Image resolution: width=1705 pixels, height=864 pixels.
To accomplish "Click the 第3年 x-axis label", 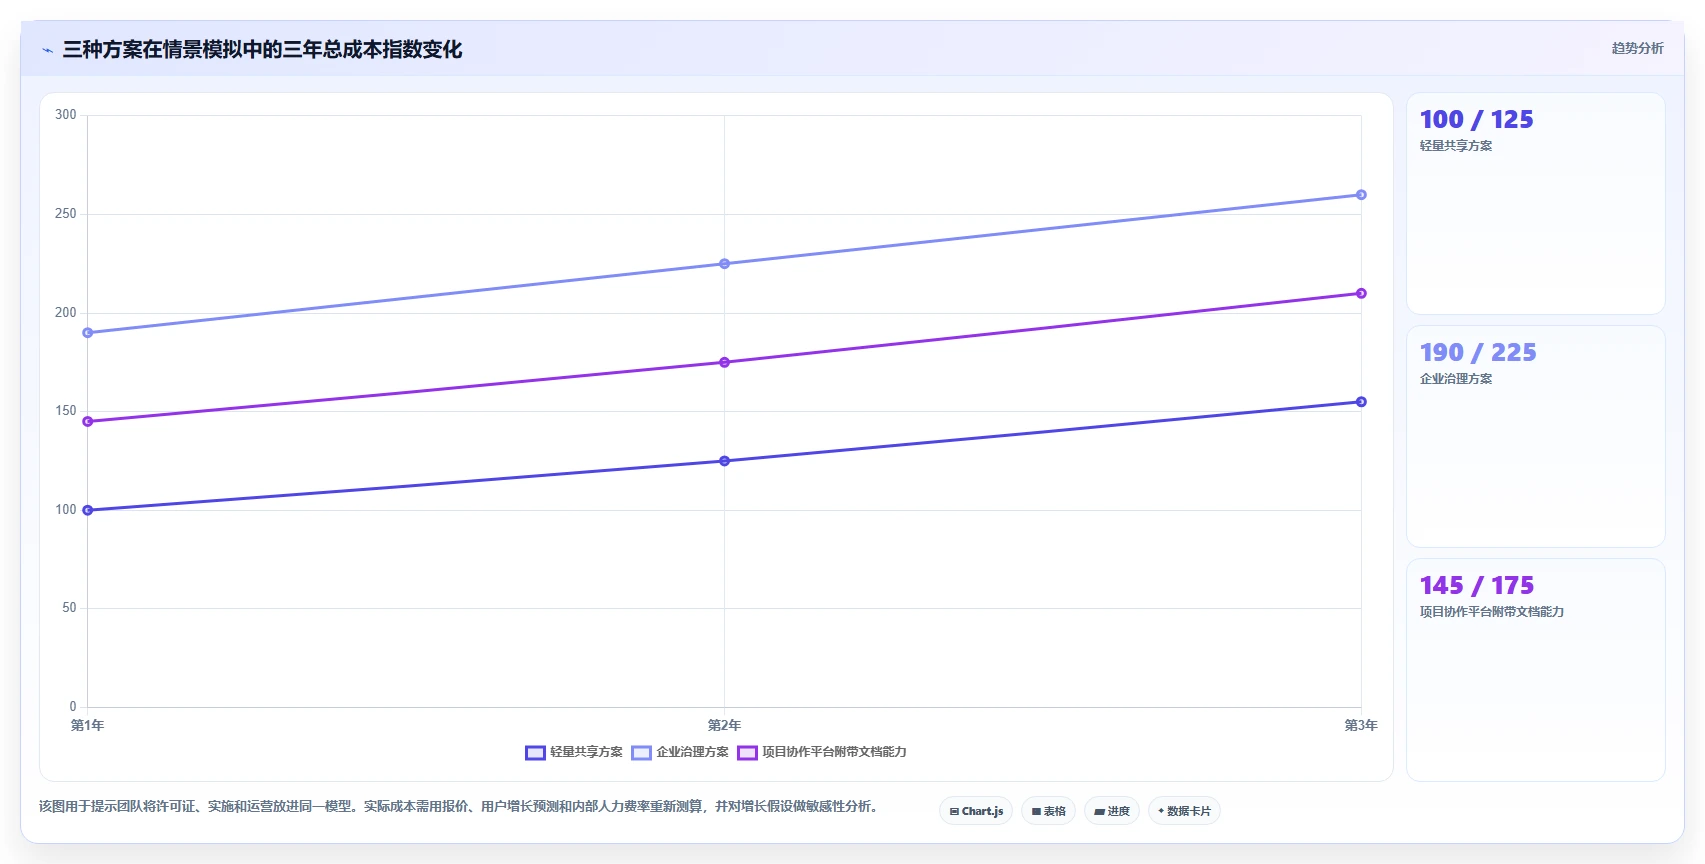I will [1361, 725].
